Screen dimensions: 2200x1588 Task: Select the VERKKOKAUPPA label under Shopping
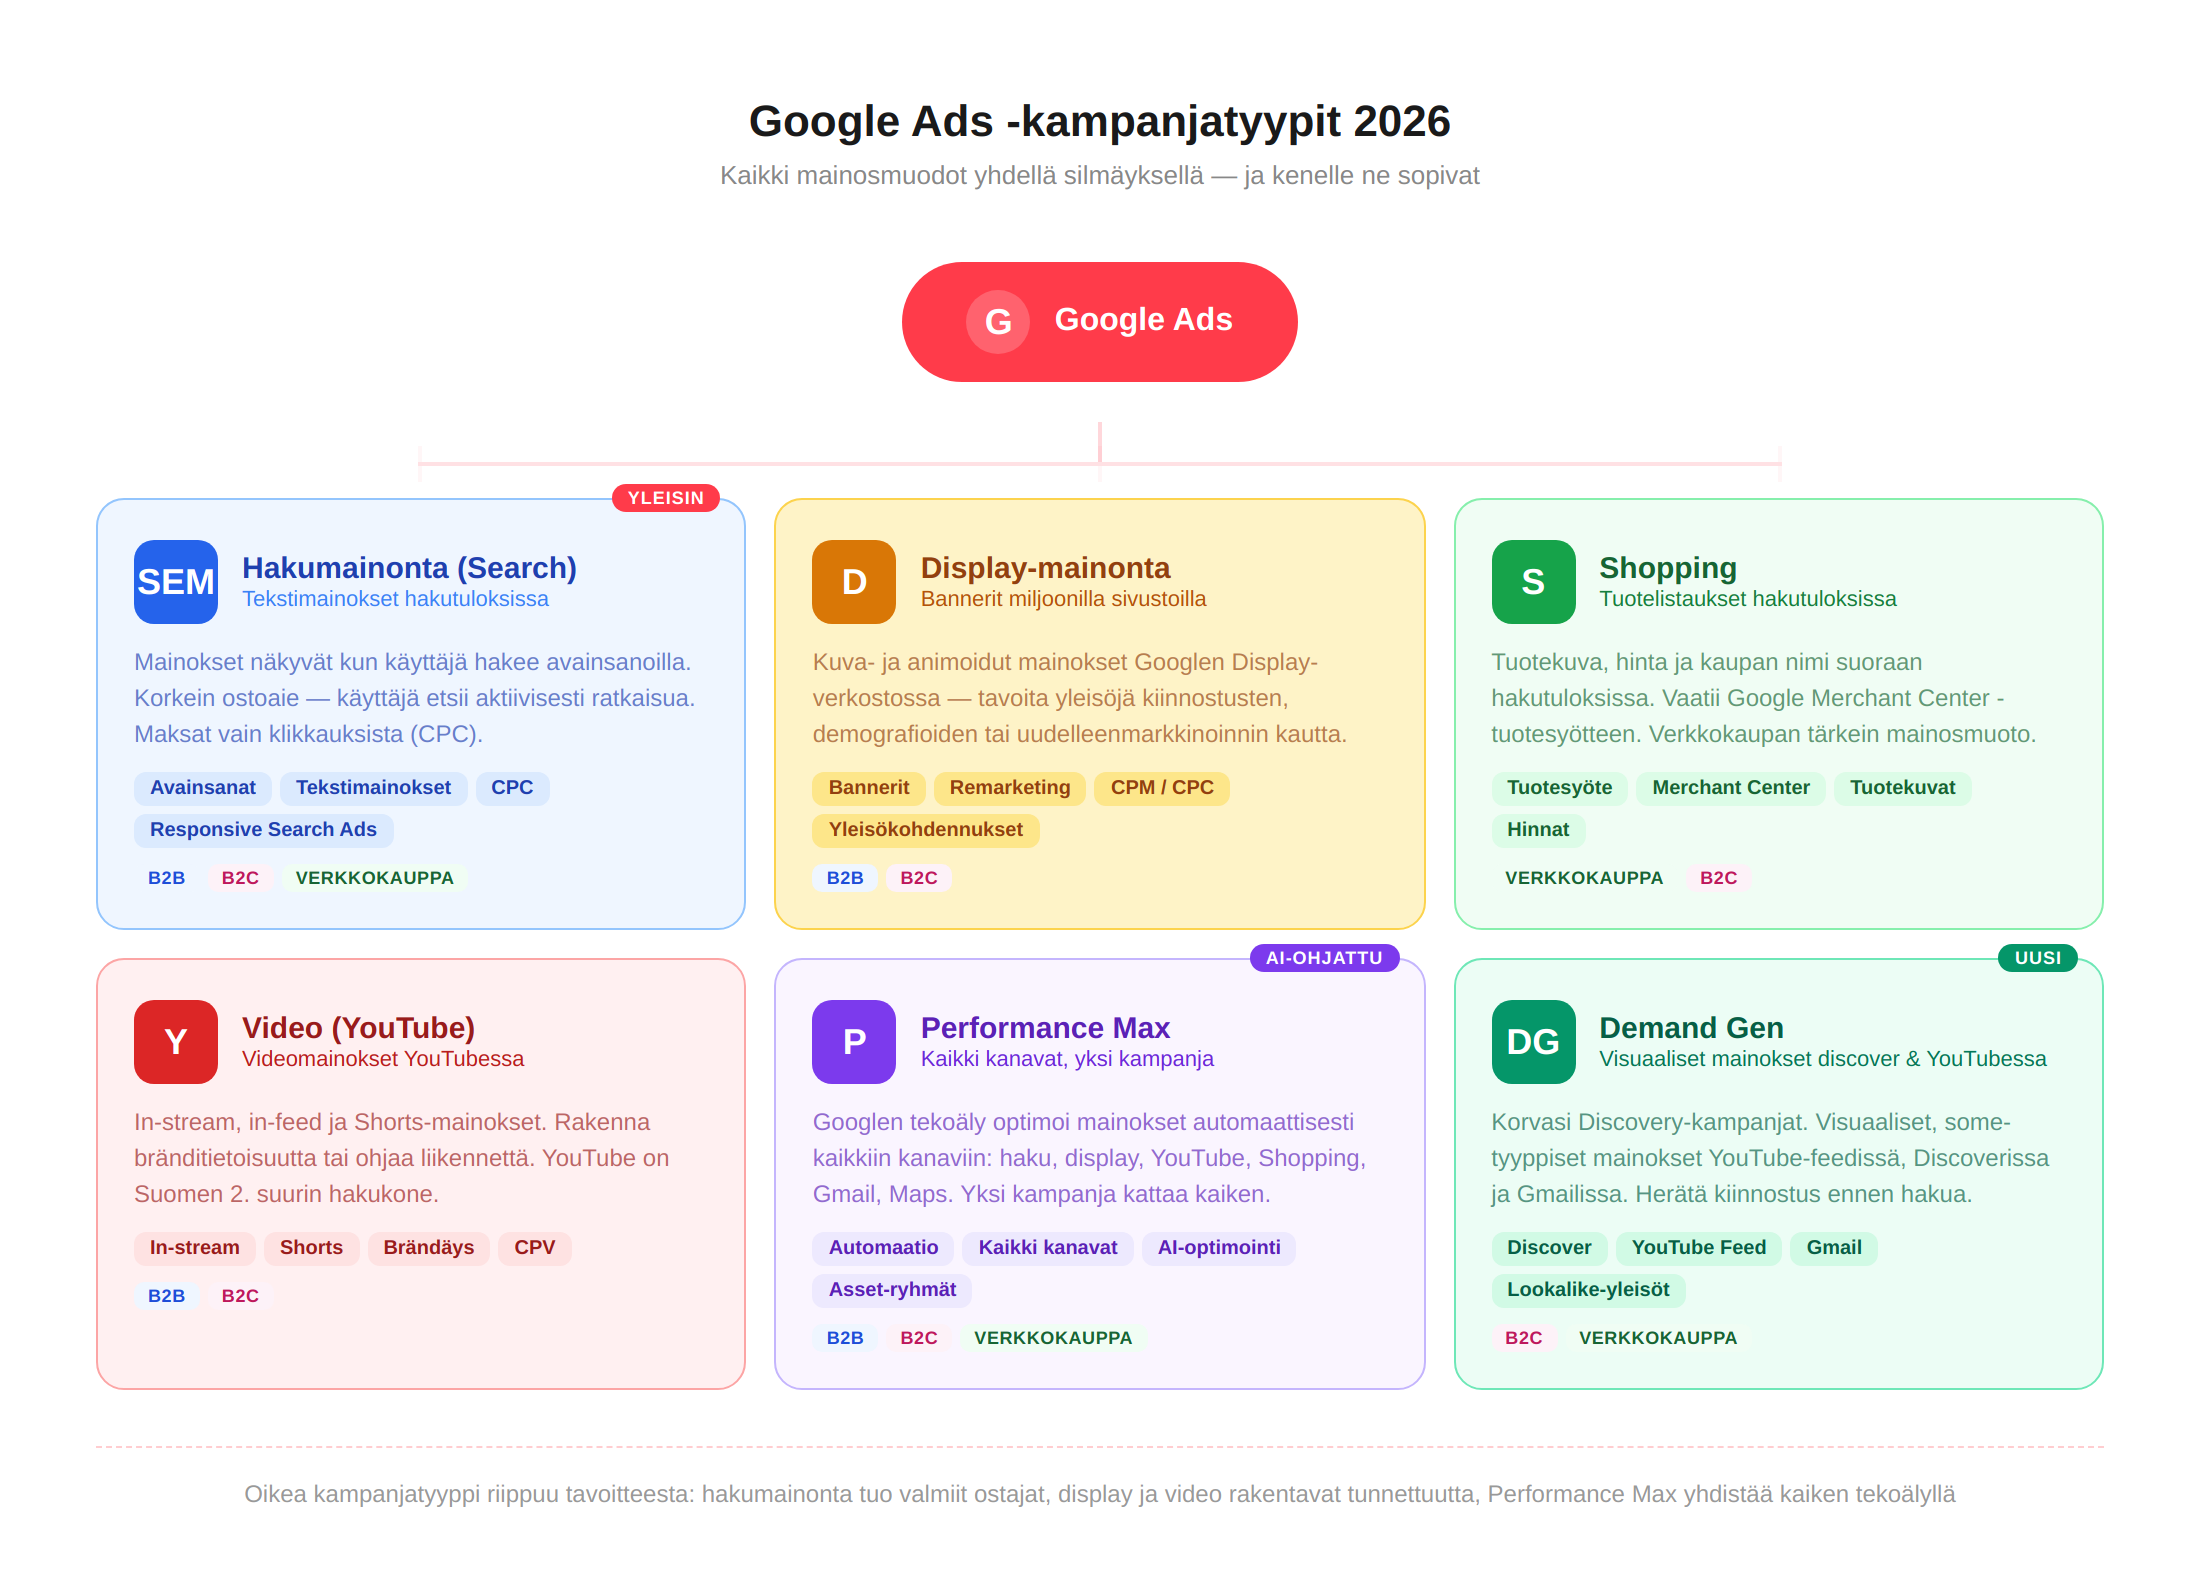pyautogui.click(x=1584, y=877)
